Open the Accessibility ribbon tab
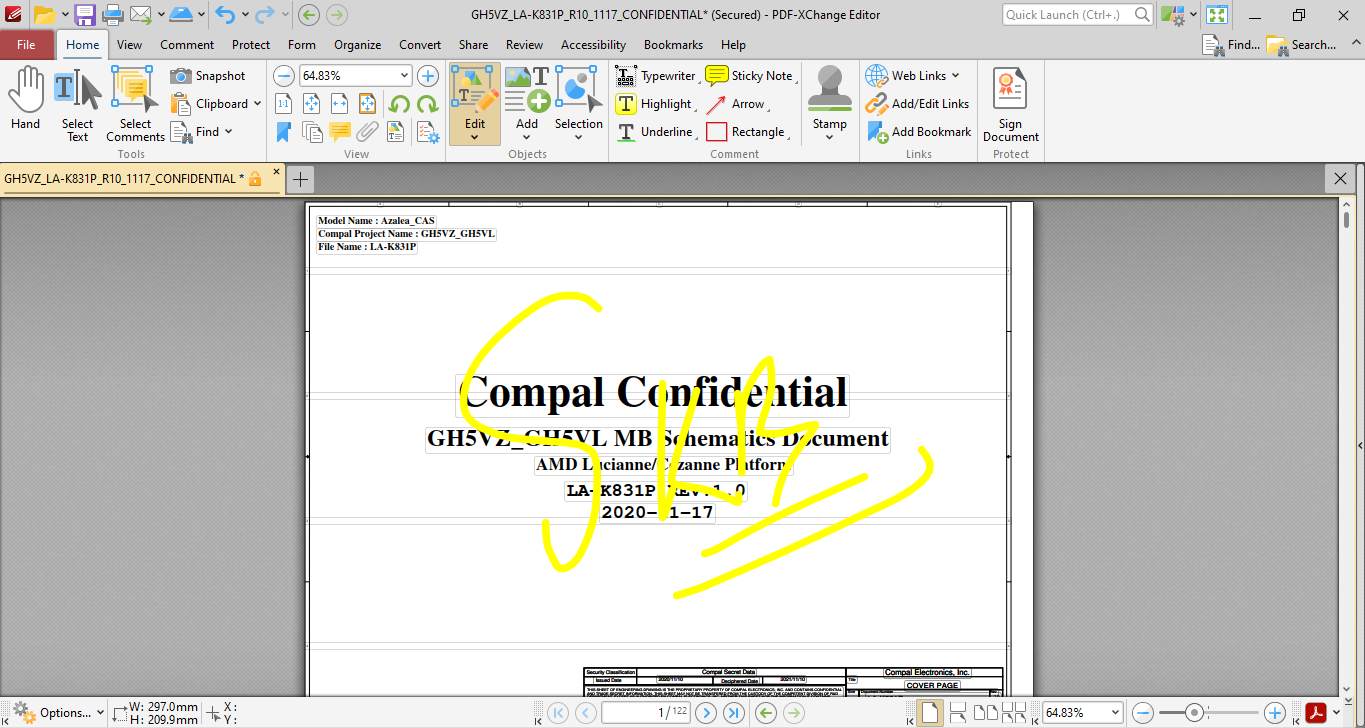Viewport: 1365px width, 728px height. (593, 45)
